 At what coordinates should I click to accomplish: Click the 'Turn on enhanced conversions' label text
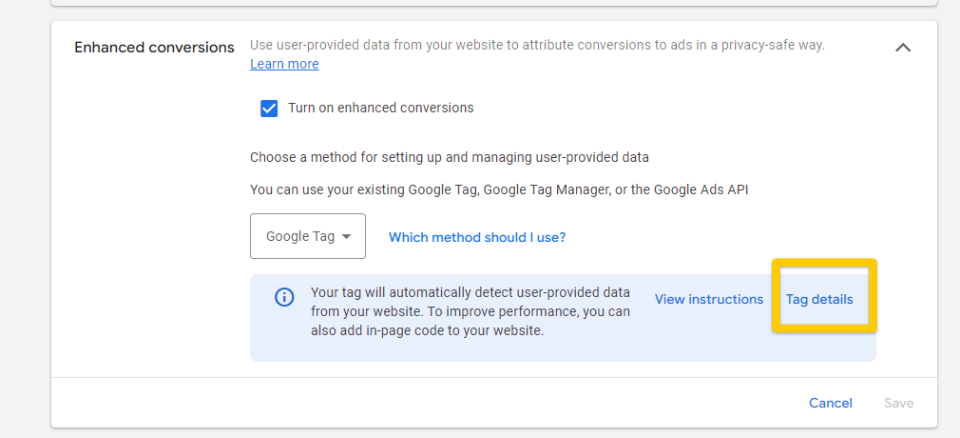(381, 108)
